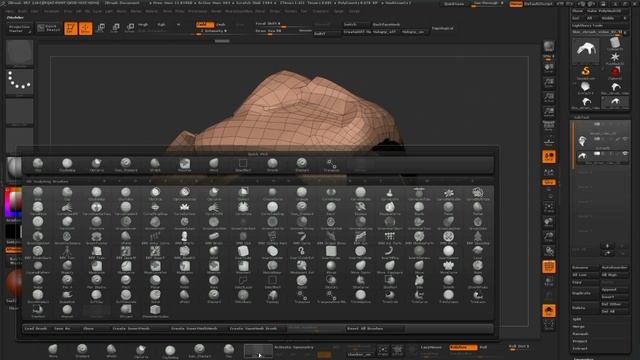
Task: Select the InsertCylndrExt brush
Action: click(x=302, y=253)
